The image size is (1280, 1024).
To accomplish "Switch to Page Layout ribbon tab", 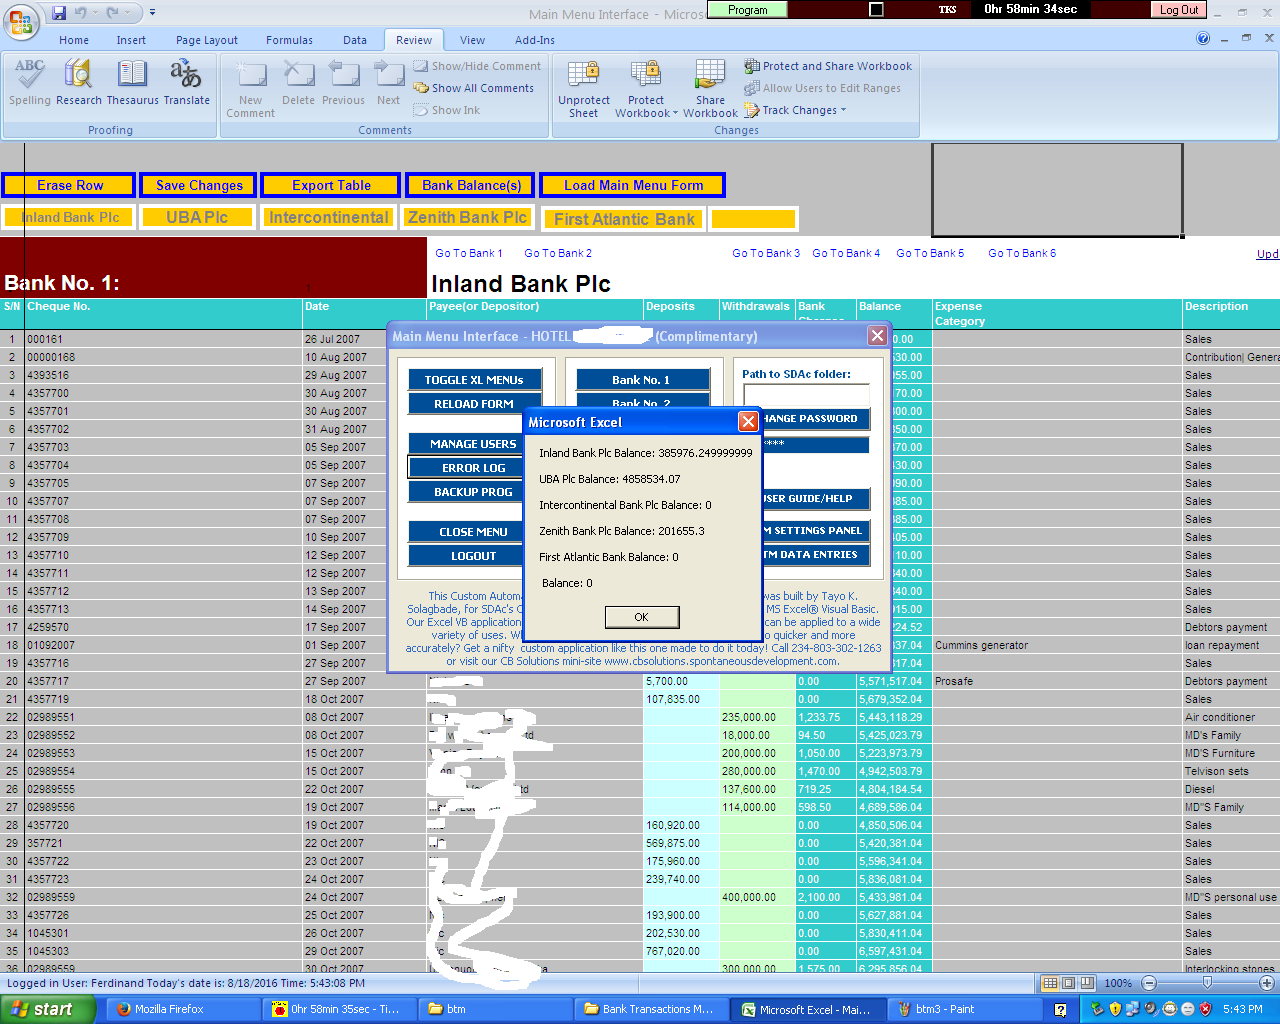I will 207,40.
